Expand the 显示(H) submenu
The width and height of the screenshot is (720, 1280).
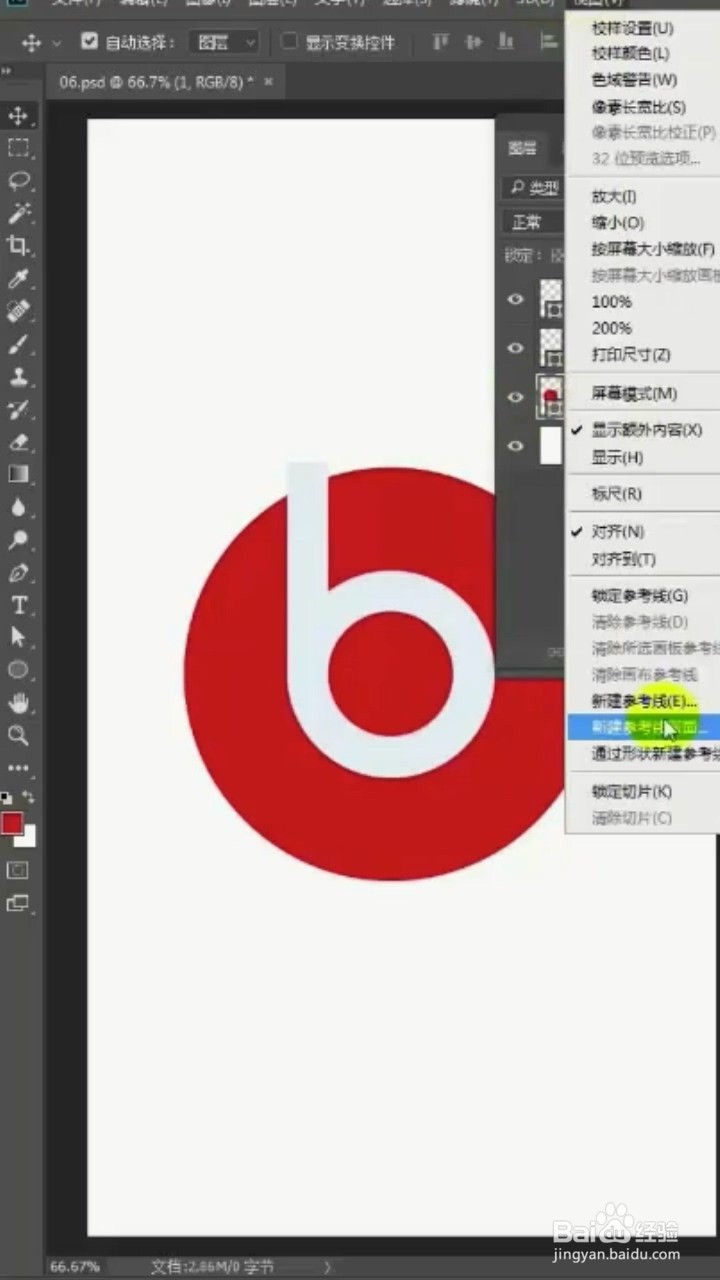coord(643,457)
